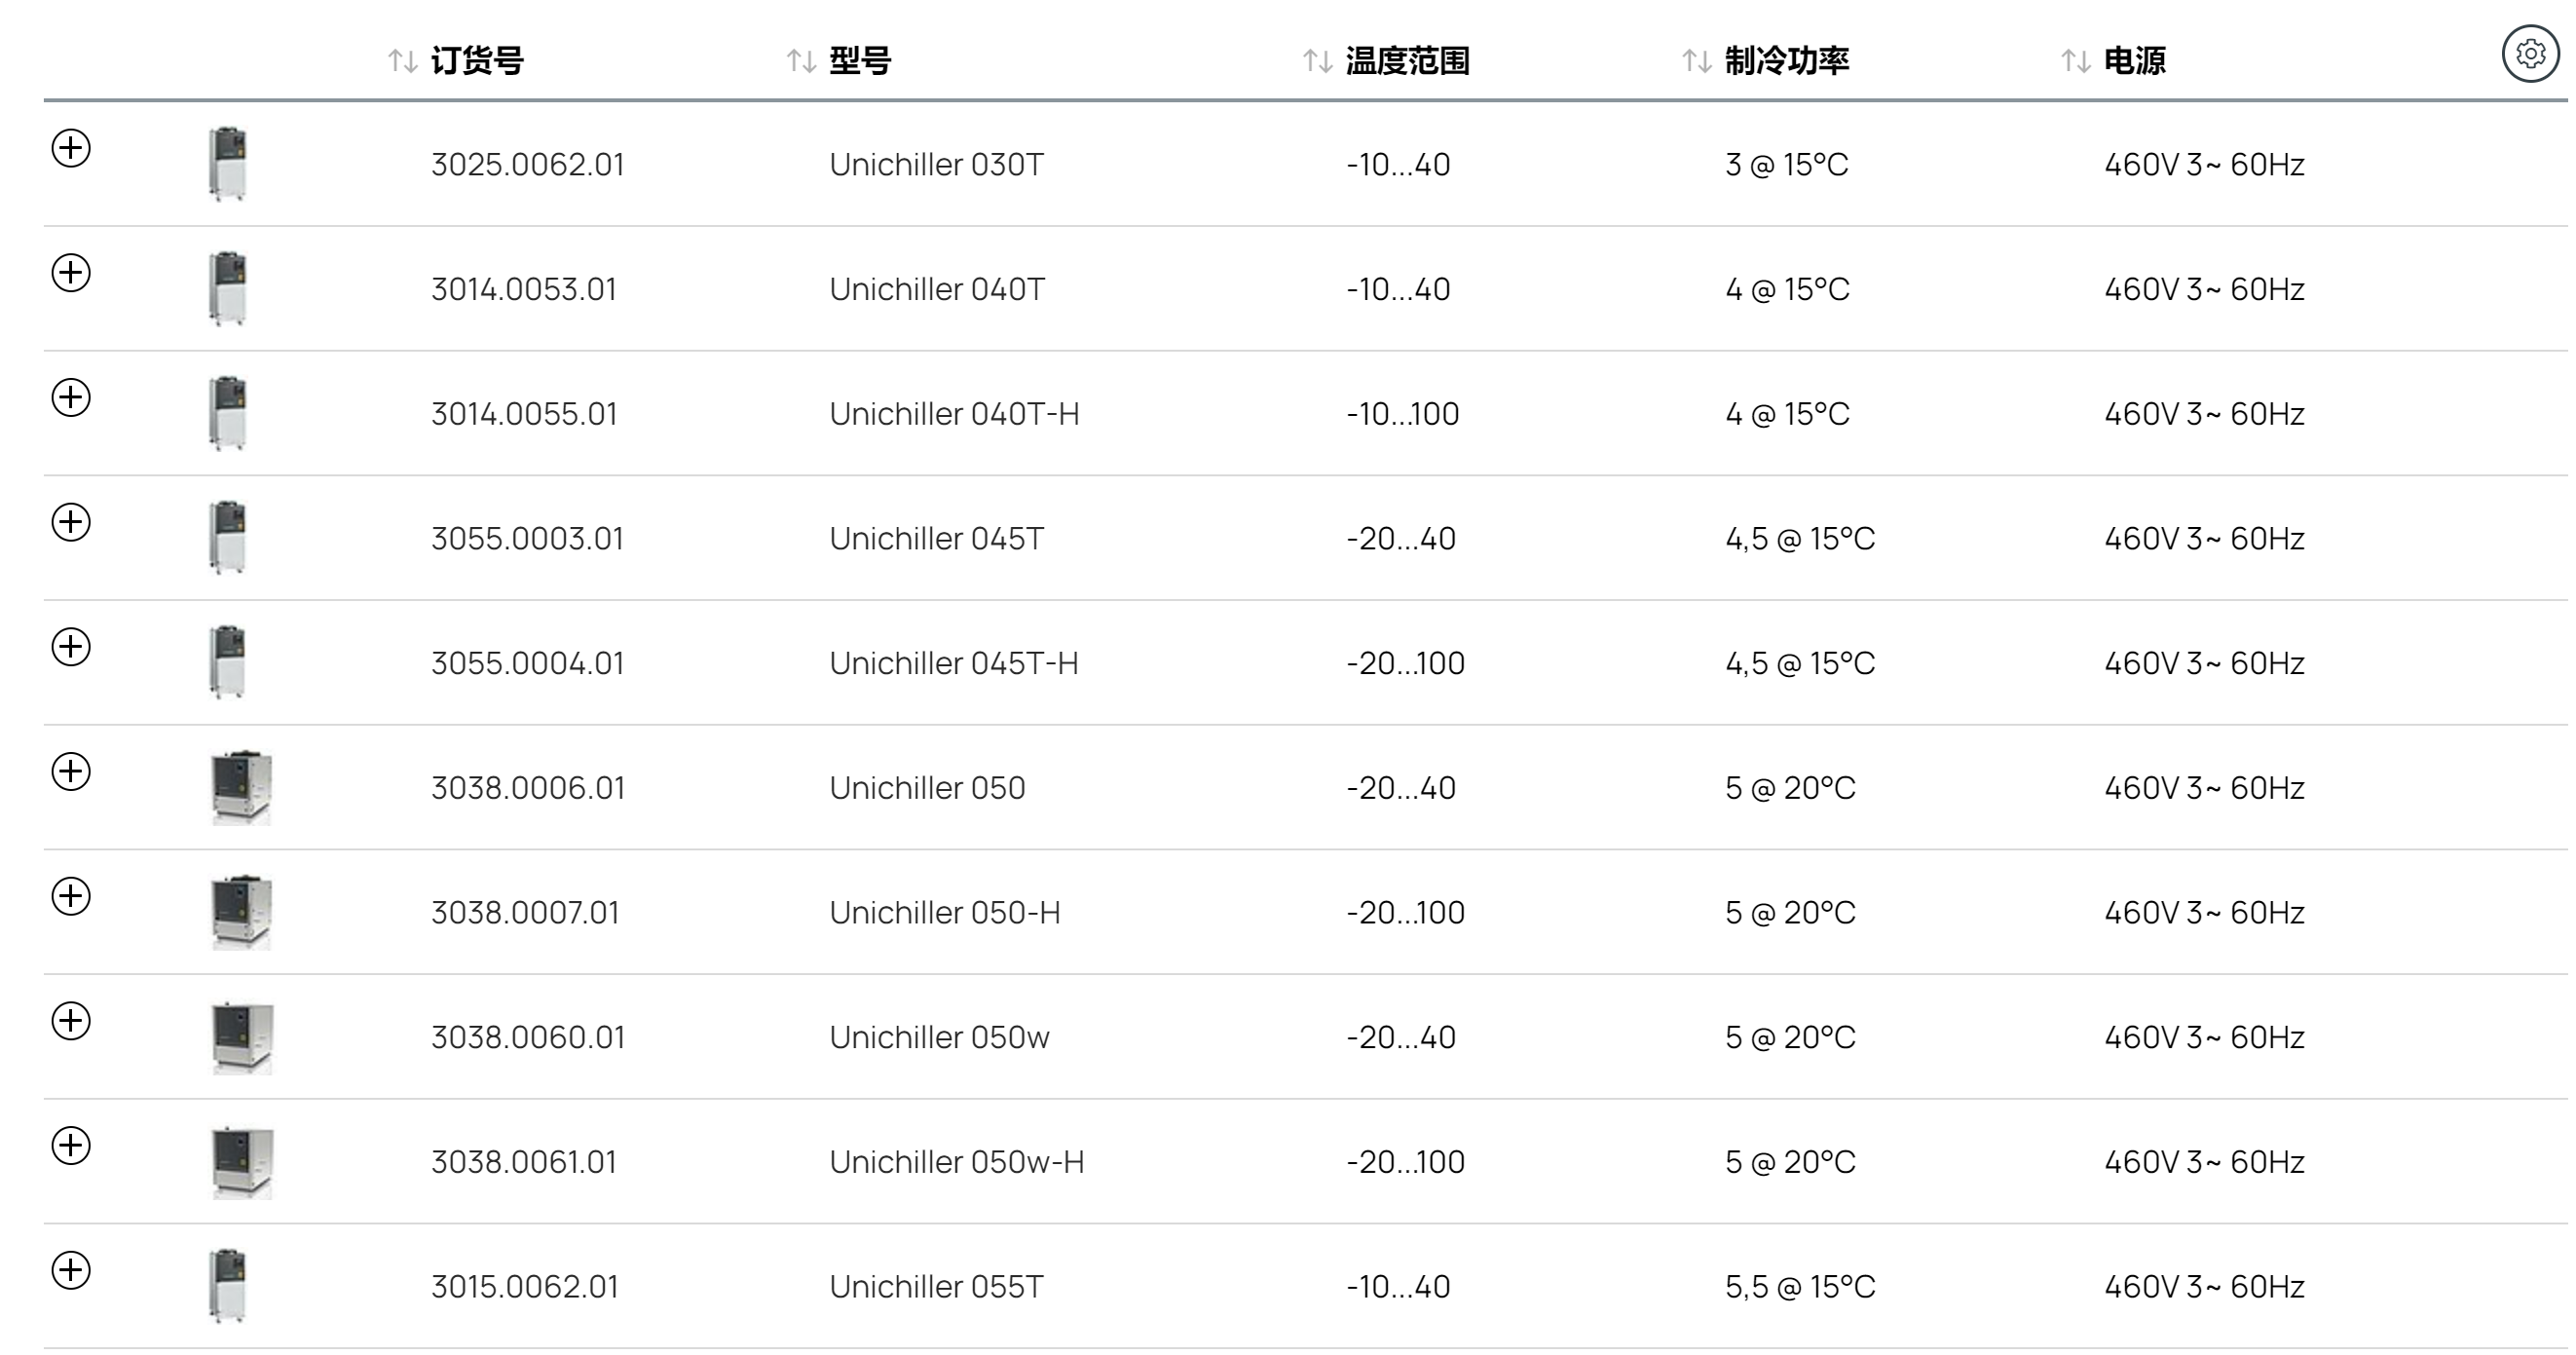Expand row for Unichiller 050w-H
This screenshot has height=1355, width=2576.
click(71, 1145)
